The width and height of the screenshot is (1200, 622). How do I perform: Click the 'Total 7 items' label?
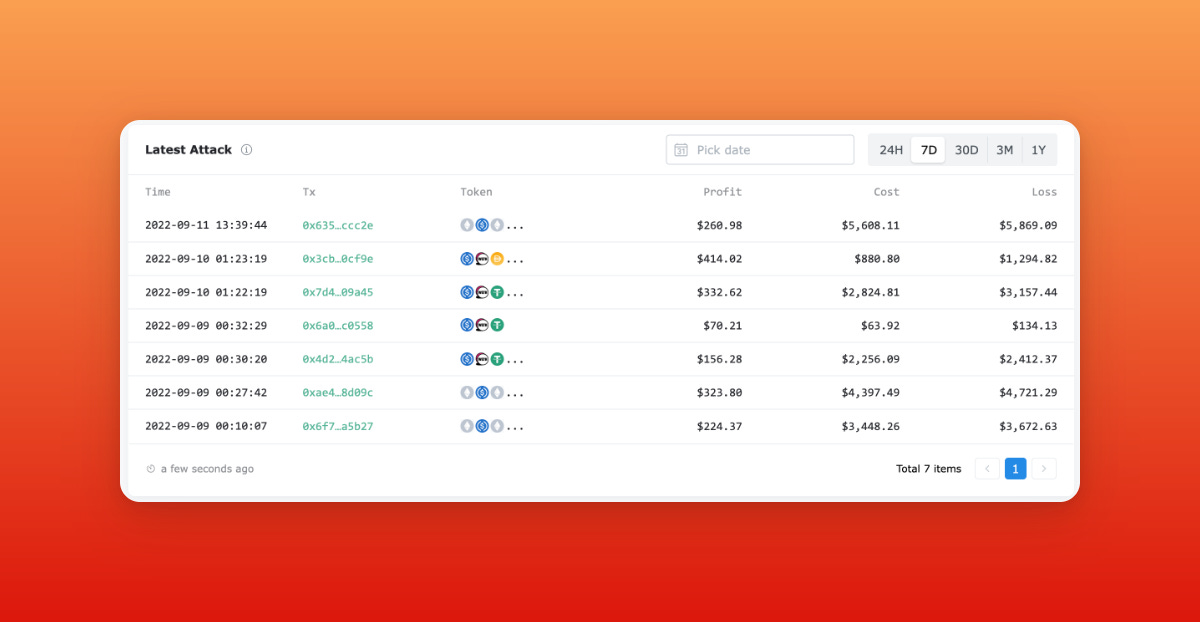click(929, 469)
